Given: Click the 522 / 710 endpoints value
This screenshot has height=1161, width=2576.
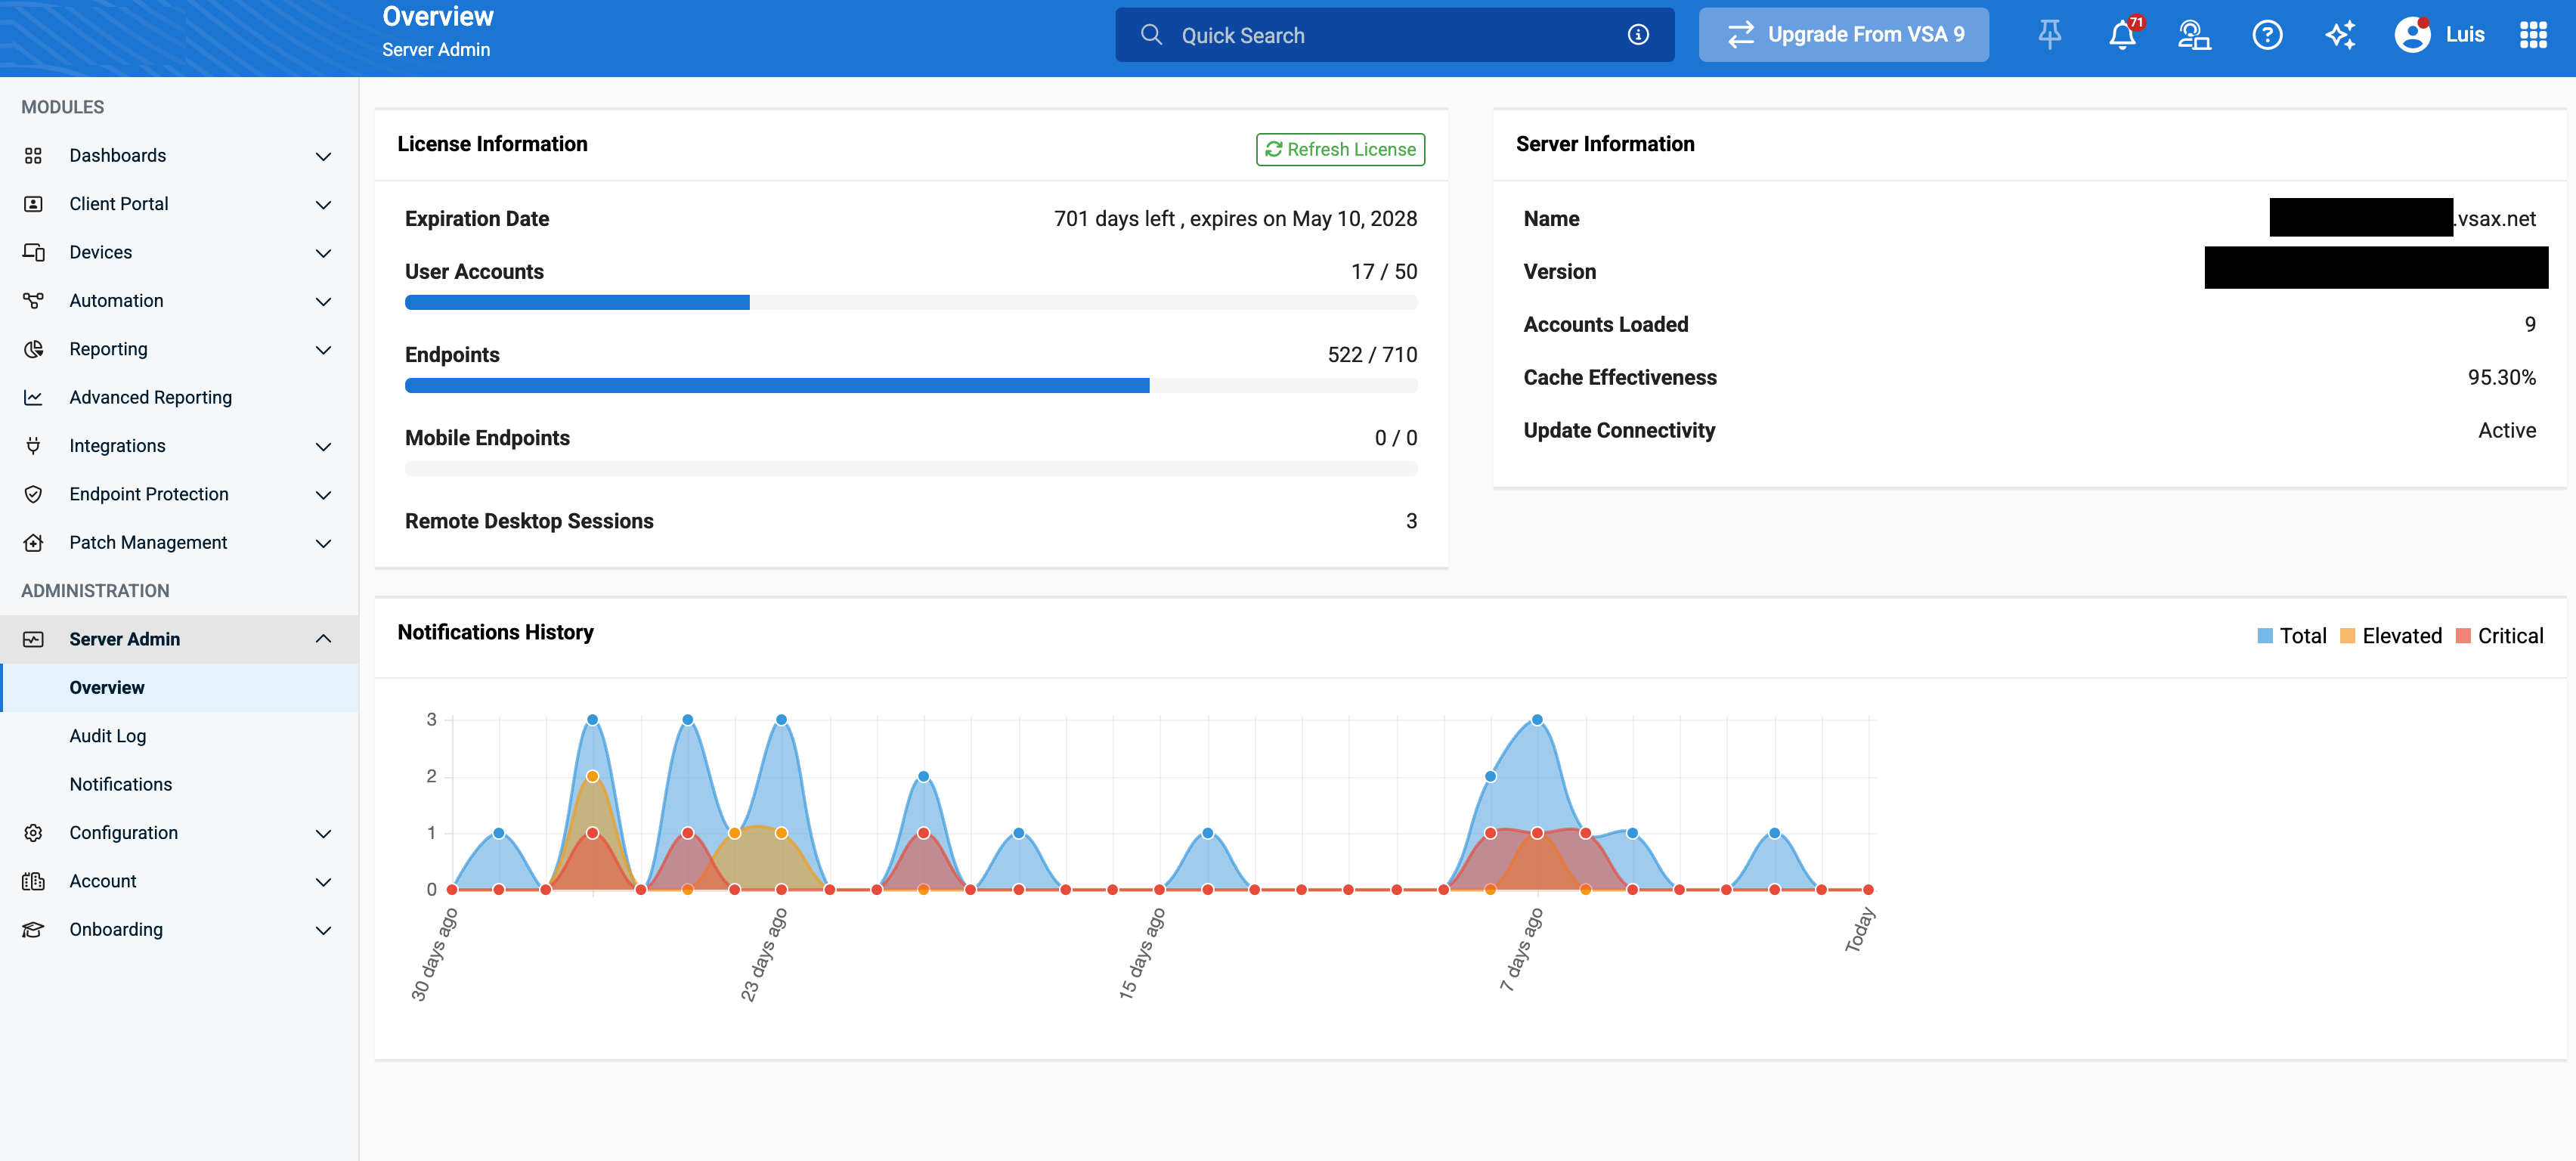Looking at the screenshot, I should [1372, 355].
